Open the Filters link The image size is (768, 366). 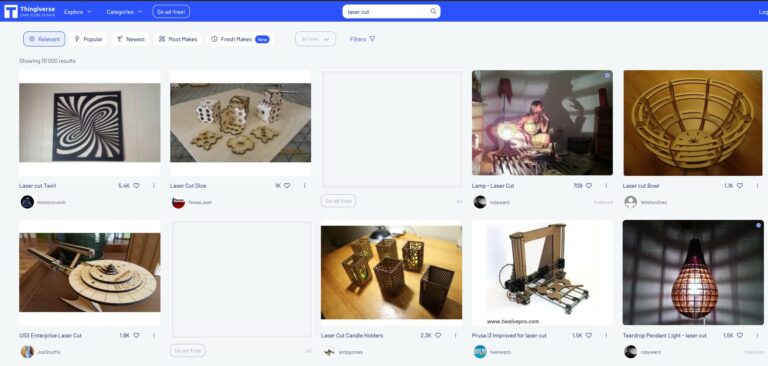click(362, 39)
